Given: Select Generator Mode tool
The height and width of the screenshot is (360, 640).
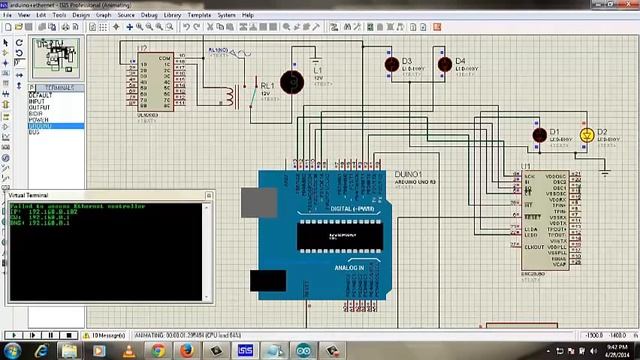Looking at the screenshot, I should coord(6,158).
